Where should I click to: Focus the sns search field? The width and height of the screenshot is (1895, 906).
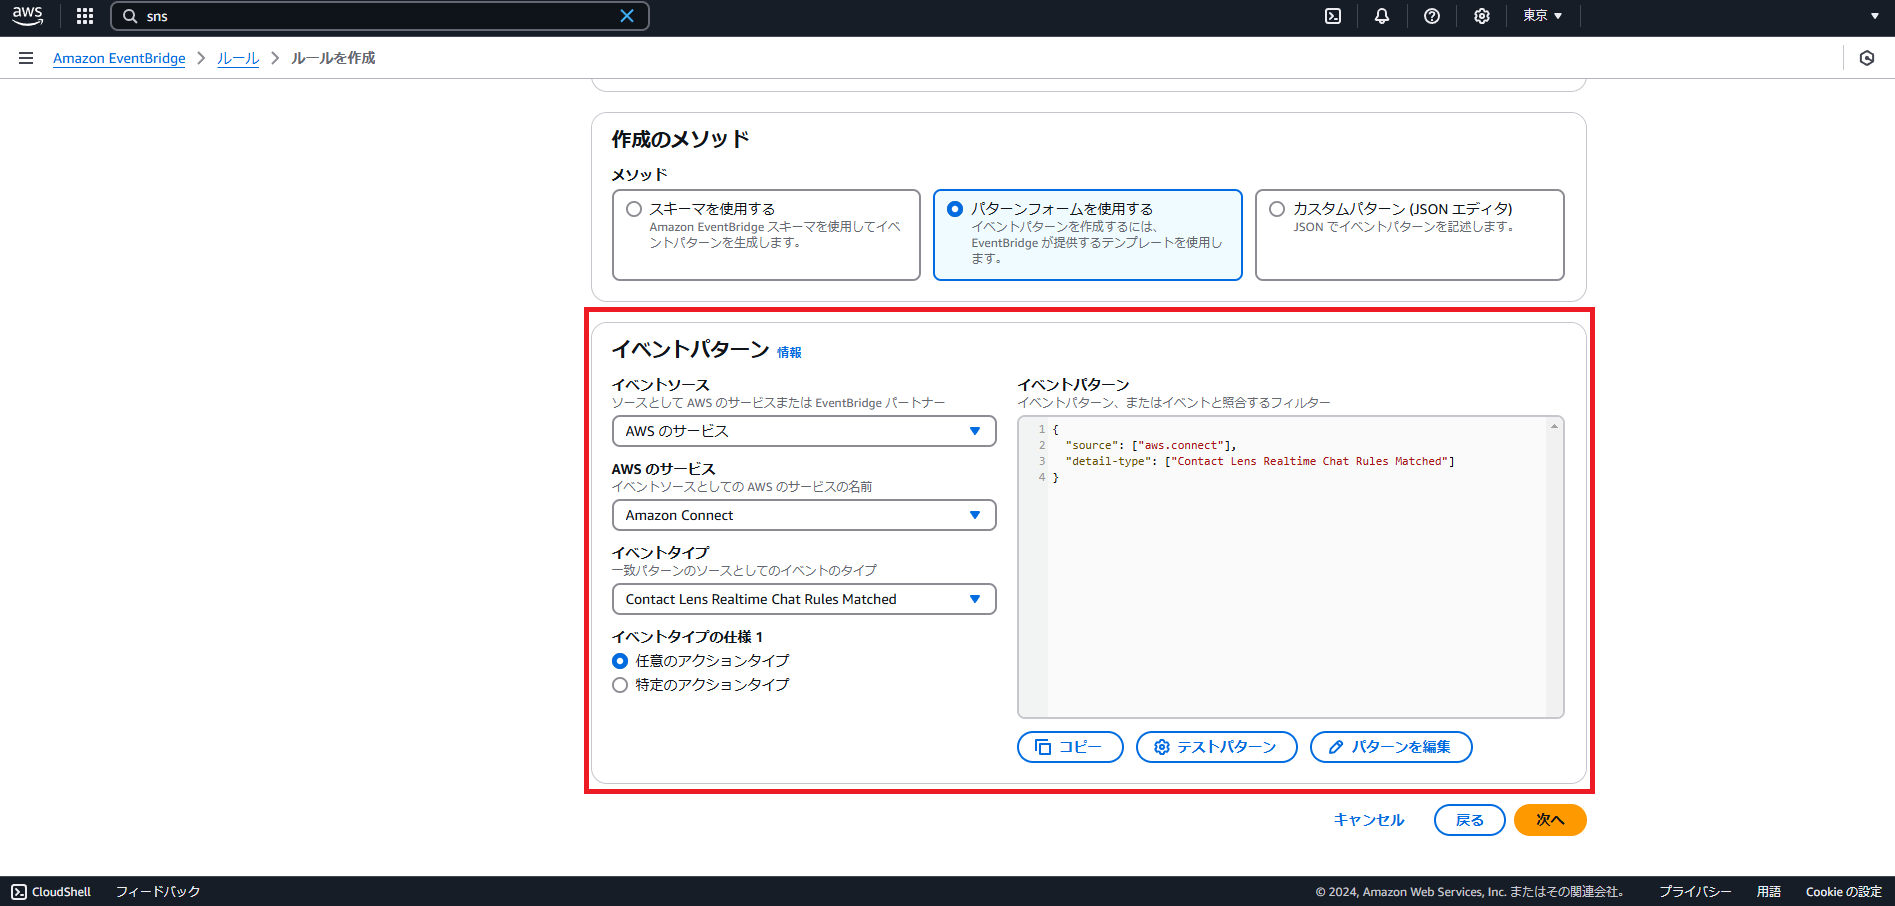click(380, 16)
